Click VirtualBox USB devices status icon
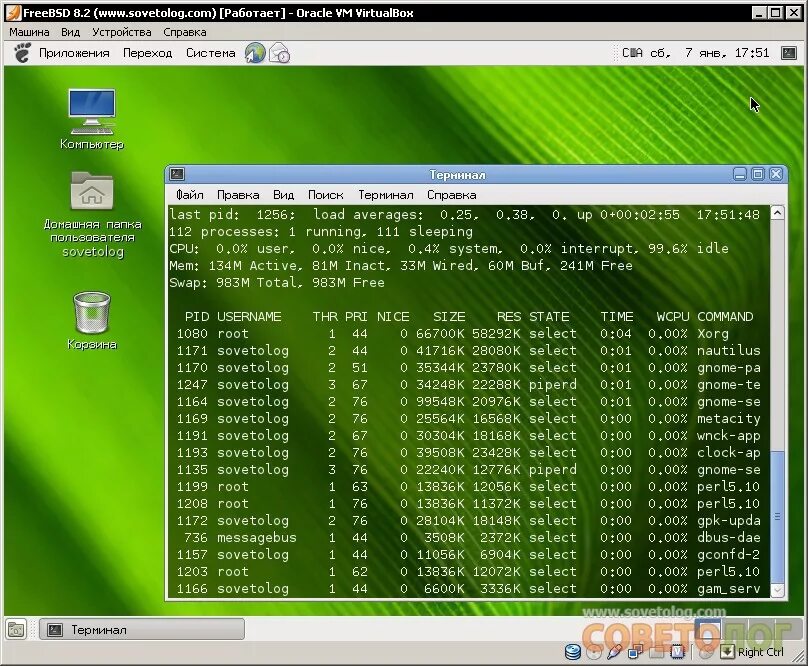 coord(614,652)
